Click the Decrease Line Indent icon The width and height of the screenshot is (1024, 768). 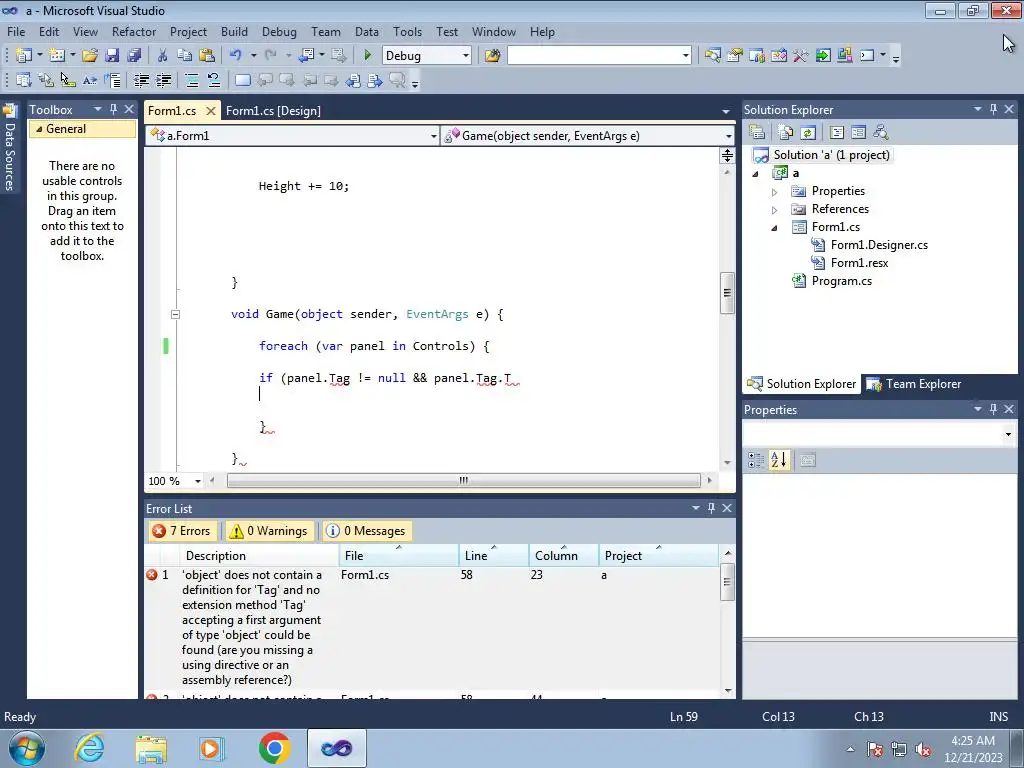click(141, 80)
